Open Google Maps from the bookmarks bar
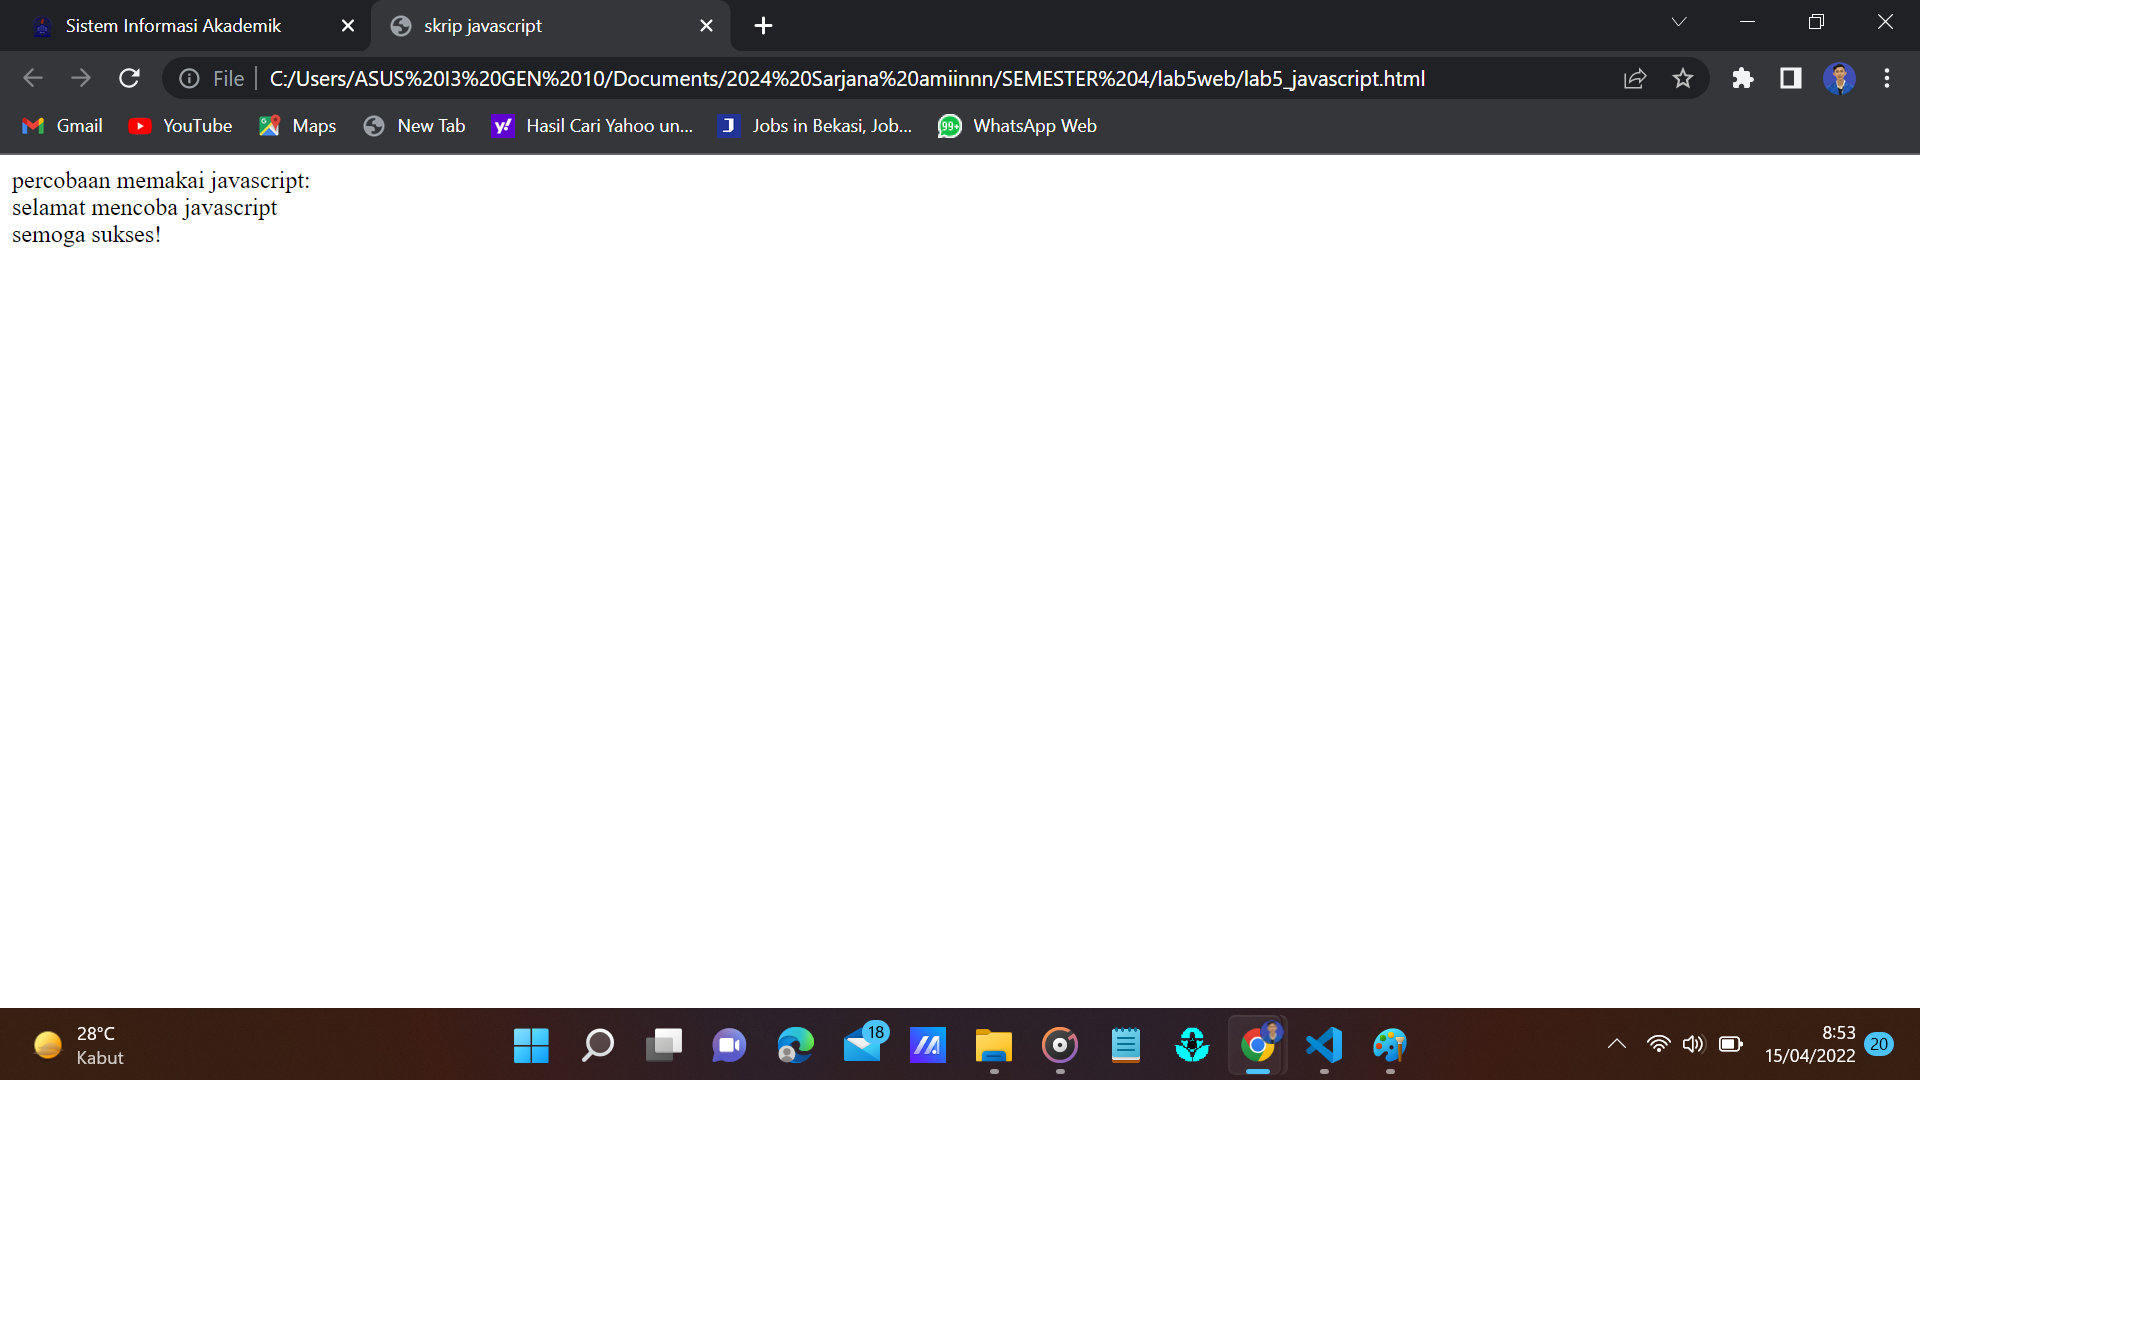Screen dimensions: 2140x1338 click(297, 125)
